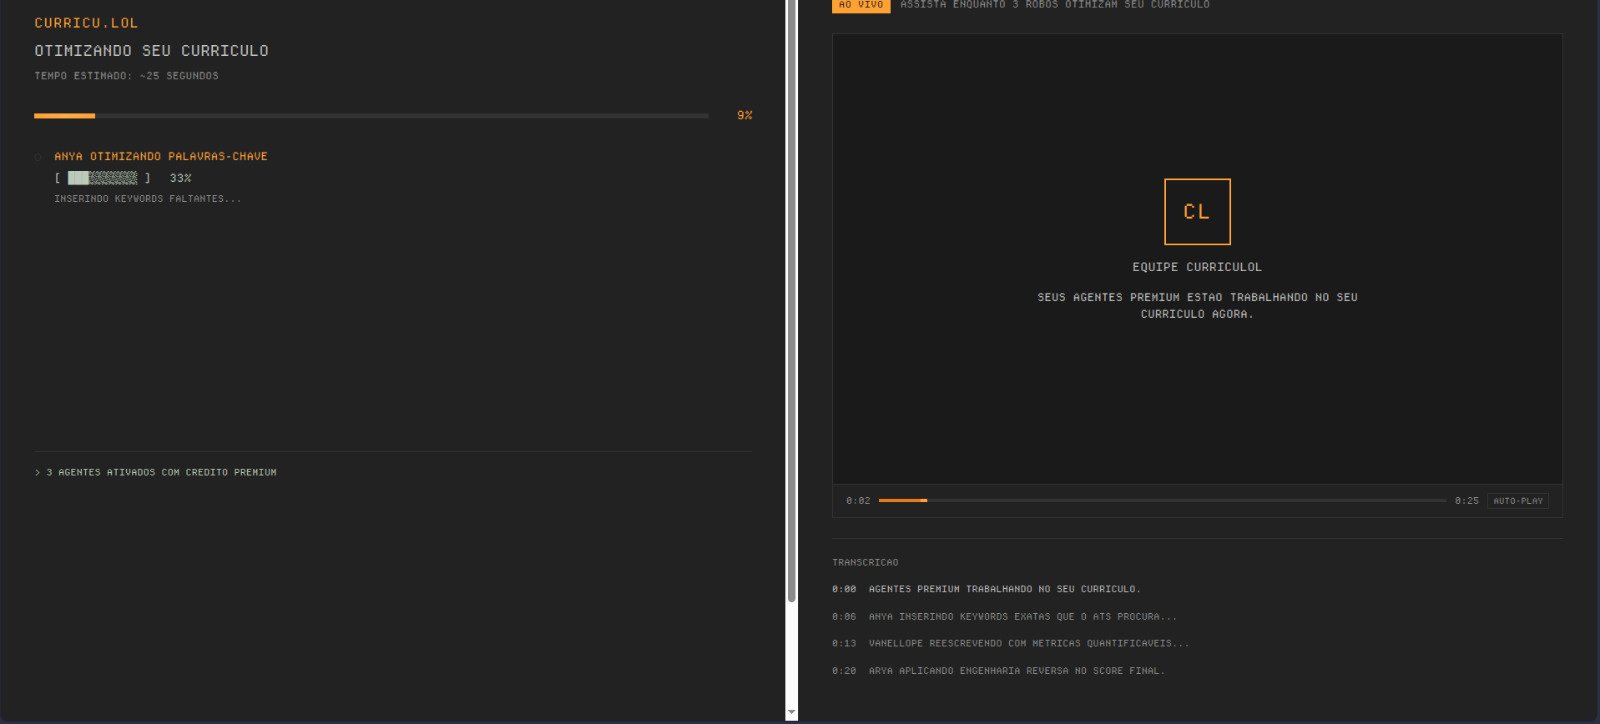This screenshot has width=1600, height=724.
Task: Jump to transcript line 0:06 about Anya
Action: (x=1004, y=616)
